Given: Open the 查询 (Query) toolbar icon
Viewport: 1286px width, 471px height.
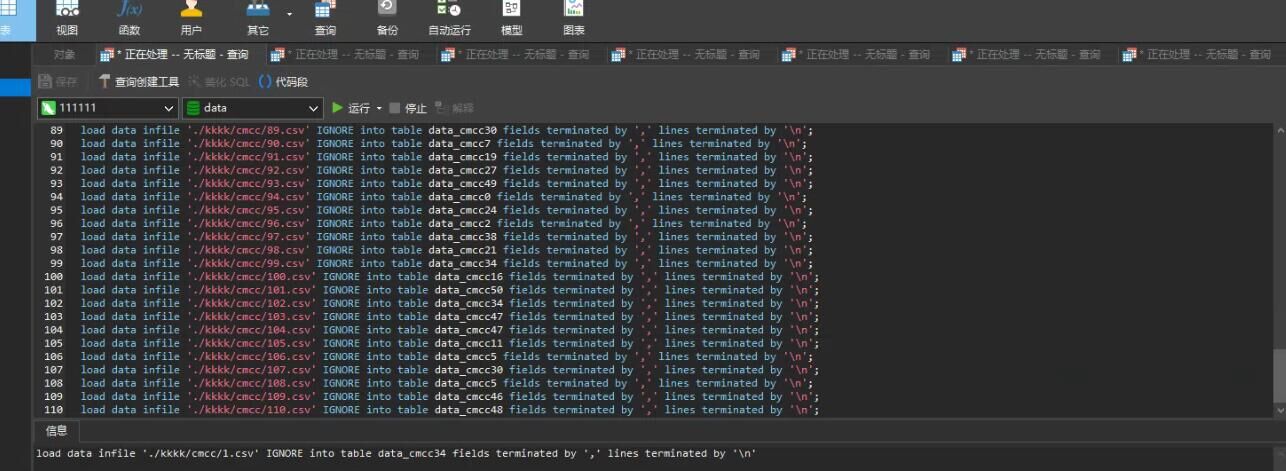Looking at the screenshot, I should (x=325, y=18).
